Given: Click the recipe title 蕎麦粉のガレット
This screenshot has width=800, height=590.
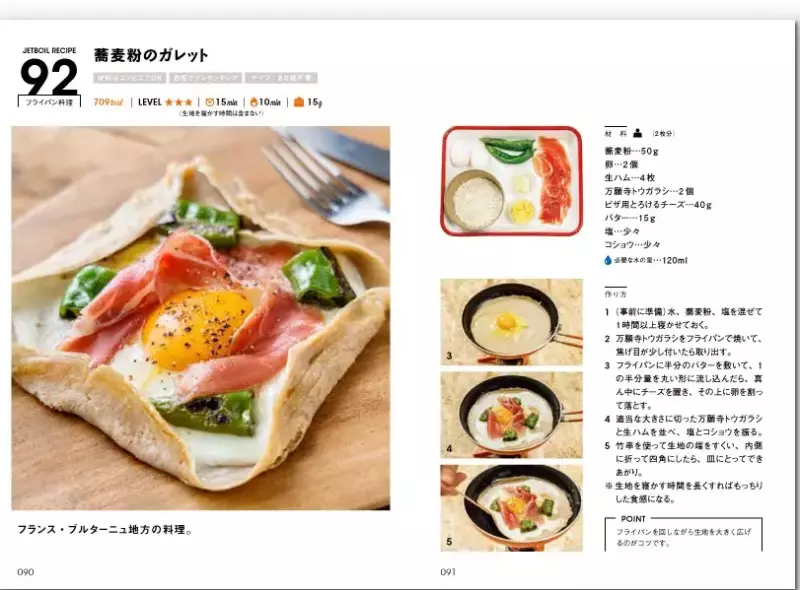Looking at the screenshot, I should click(x=151, y=55).
